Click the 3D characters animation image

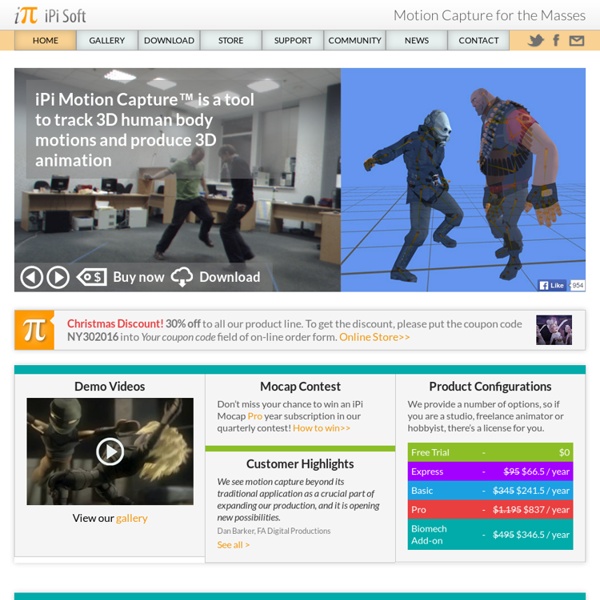pos(463,180)
